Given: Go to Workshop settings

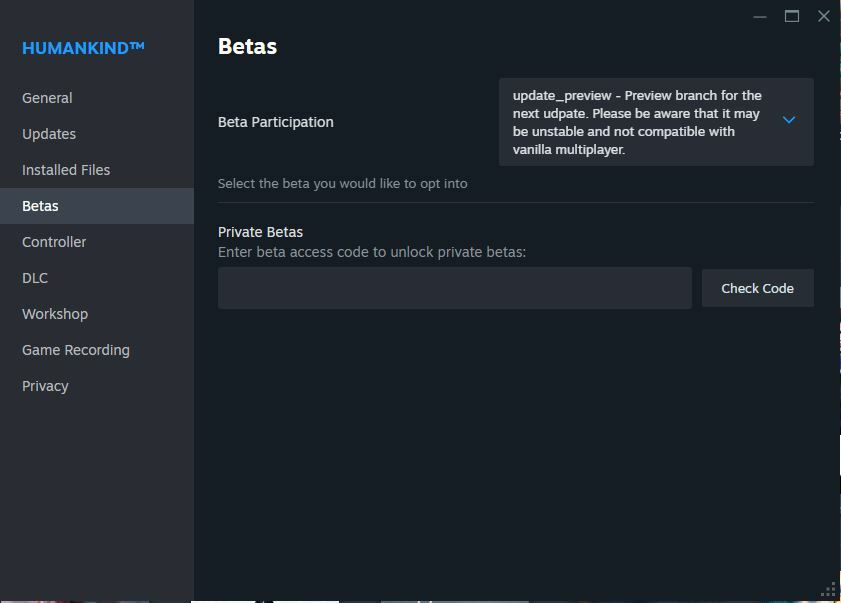Looking at the screenshot, I should tap(55, 314).
